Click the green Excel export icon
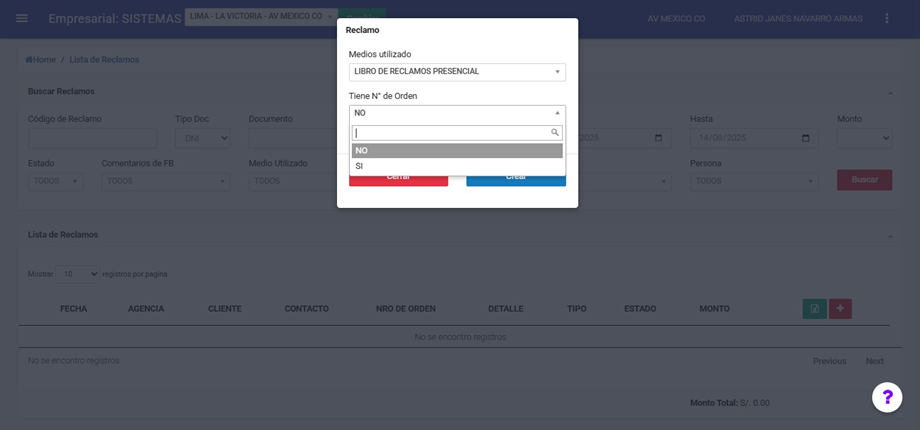Screen dimensions: 920x430 pos(814,309)
